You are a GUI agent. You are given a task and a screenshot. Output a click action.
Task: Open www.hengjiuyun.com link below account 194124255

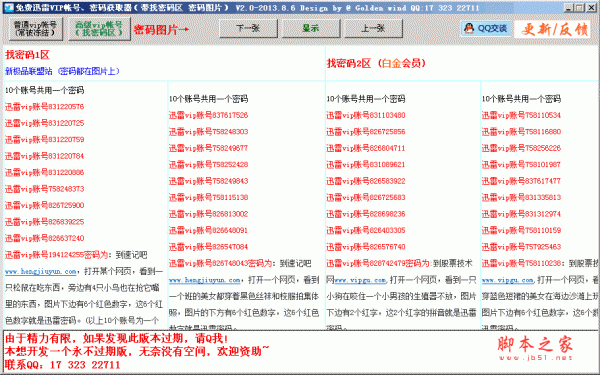[x=41, y=271]
